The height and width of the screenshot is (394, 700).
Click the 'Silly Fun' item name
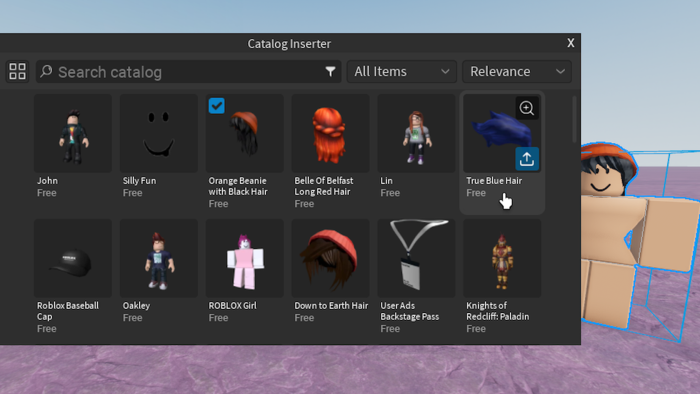click(x=139, y=181)
